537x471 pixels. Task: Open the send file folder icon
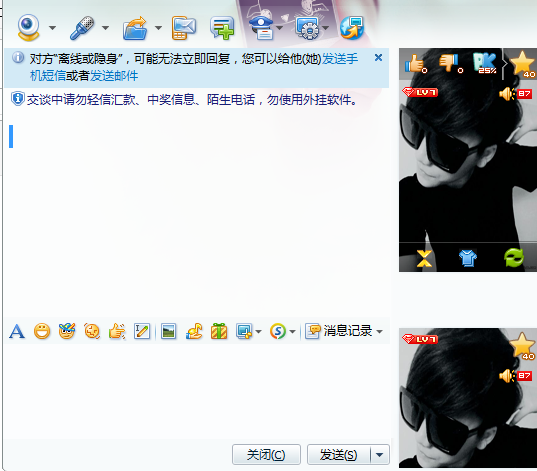pos(135,28)
